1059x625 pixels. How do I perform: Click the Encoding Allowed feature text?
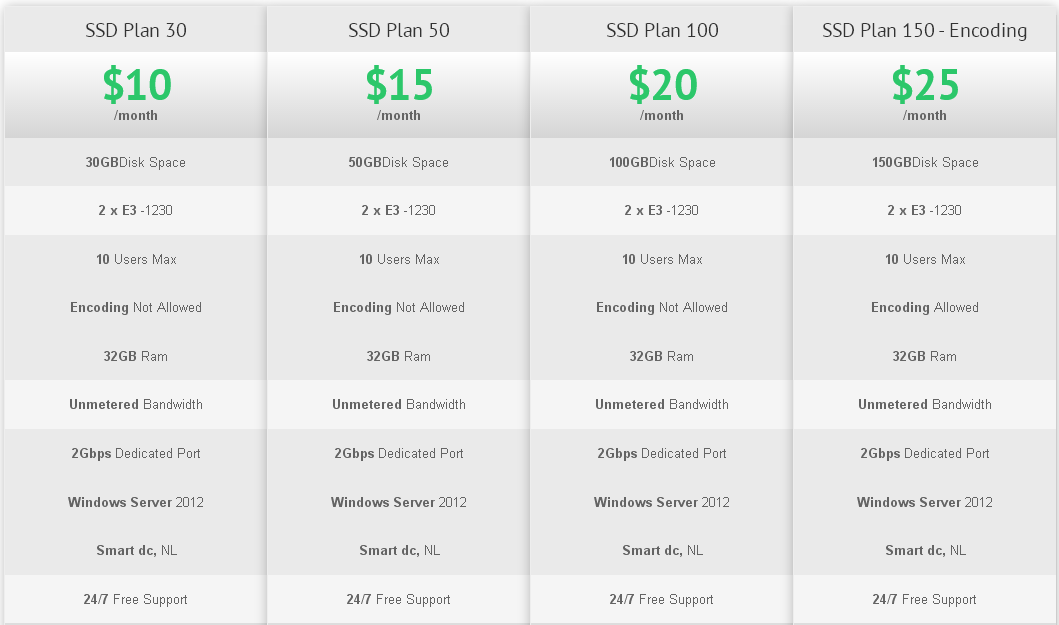tap(925, 307)
